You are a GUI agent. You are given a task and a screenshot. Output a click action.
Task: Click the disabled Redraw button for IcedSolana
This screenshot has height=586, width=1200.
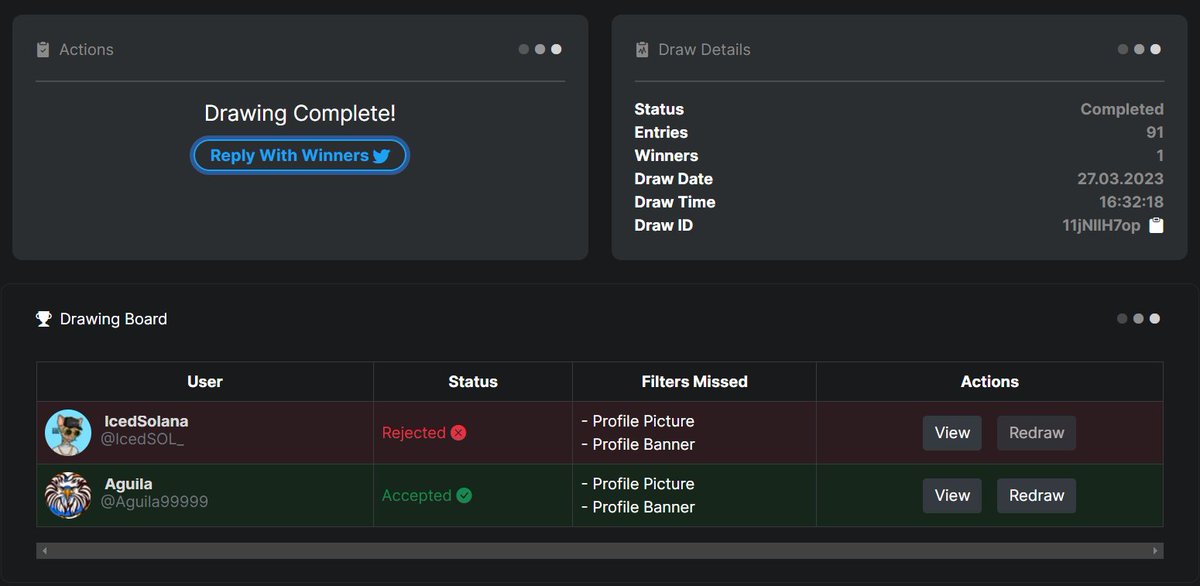tap(1036, 433)
